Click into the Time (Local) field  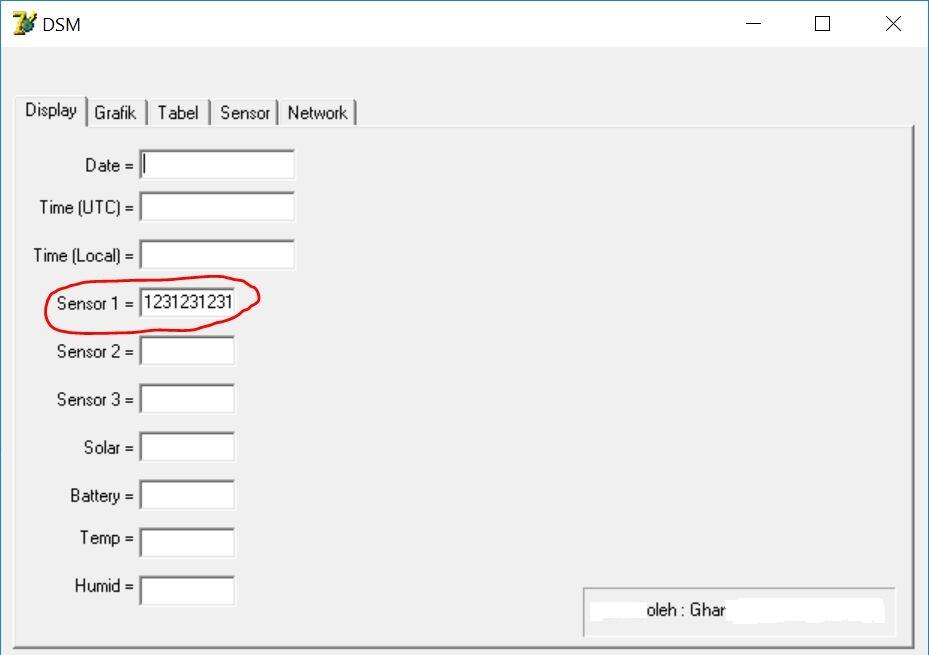(217, 255)
